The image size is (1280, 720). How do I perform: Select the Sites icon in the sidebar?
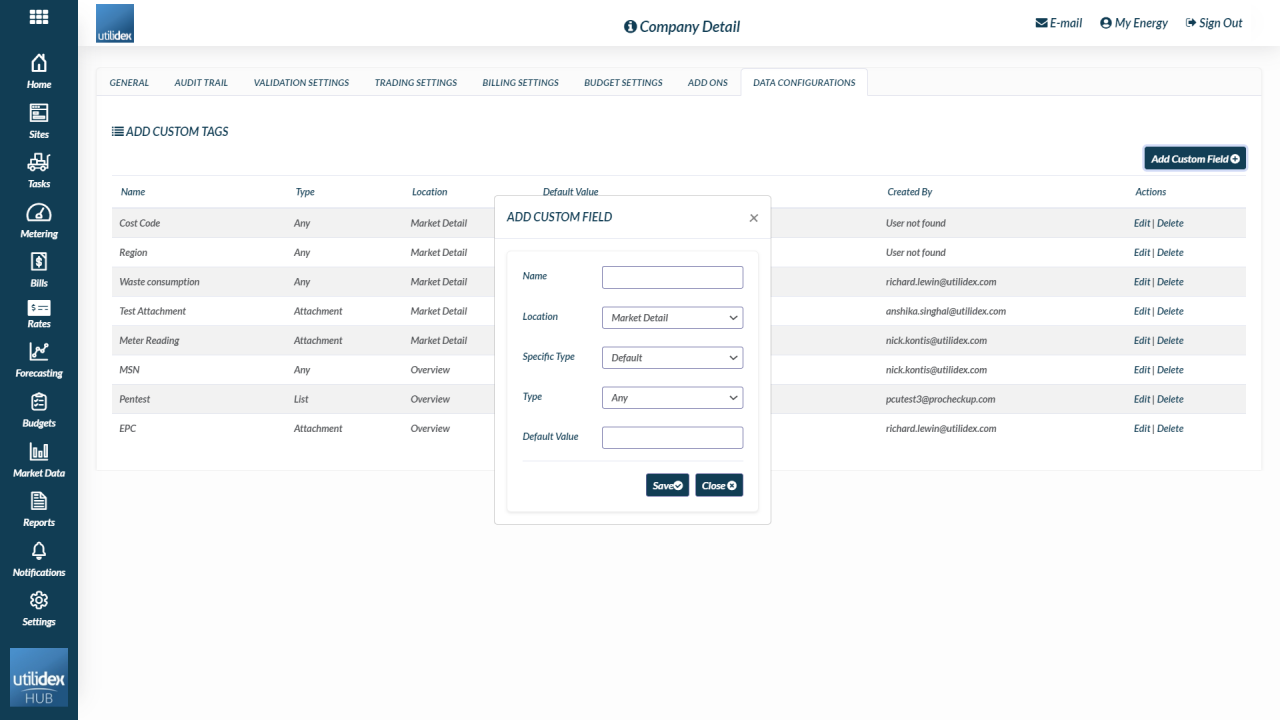(38, 117)
